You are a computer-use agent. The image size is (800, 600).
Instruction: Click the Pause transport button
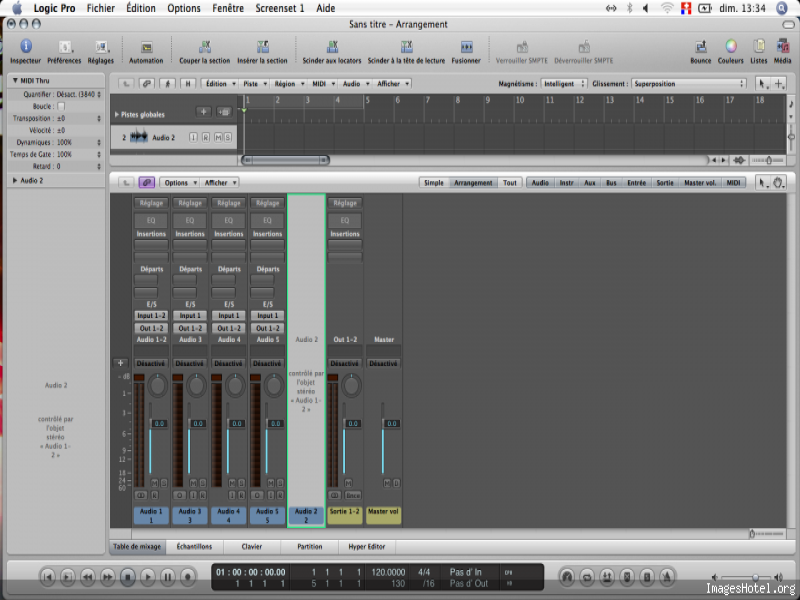coord(167,577)
